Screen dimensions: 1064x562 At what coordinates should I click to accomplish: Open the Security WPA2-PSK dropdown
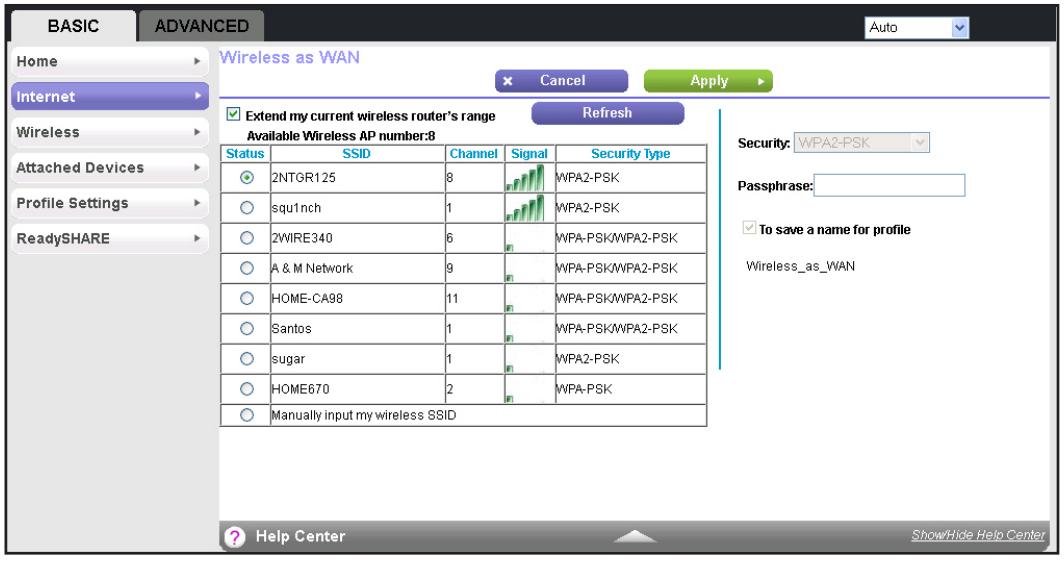(861, 143)
